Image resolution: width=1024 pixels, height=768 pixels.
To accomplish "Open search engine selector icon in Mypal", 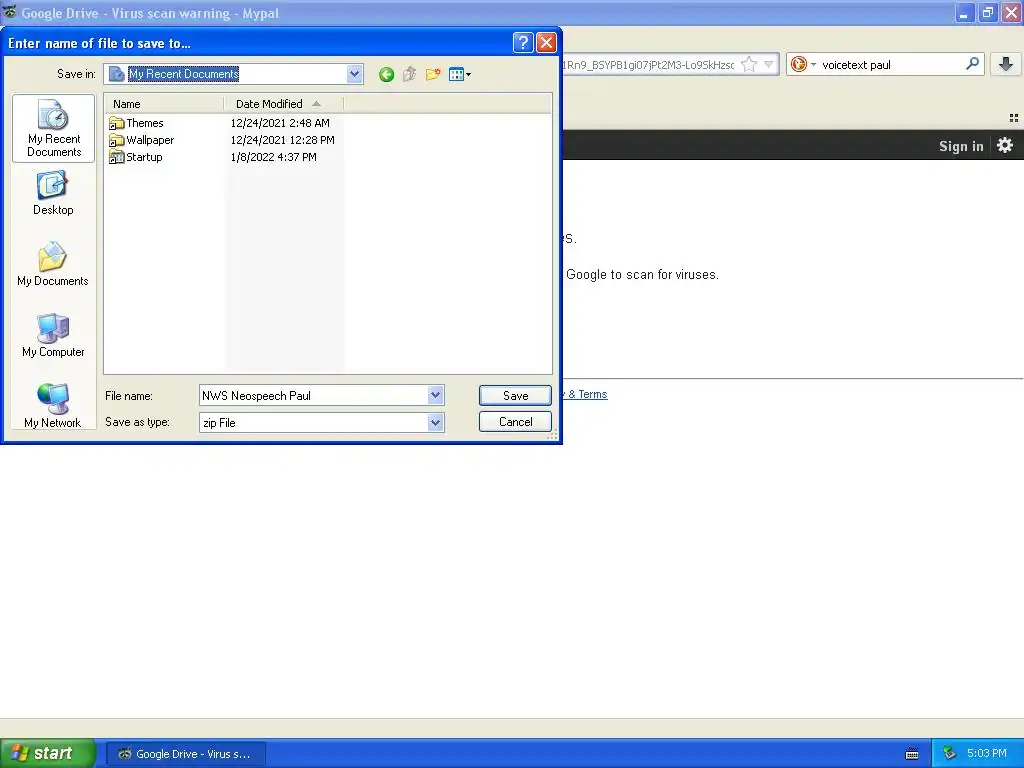I will (803, 64).
